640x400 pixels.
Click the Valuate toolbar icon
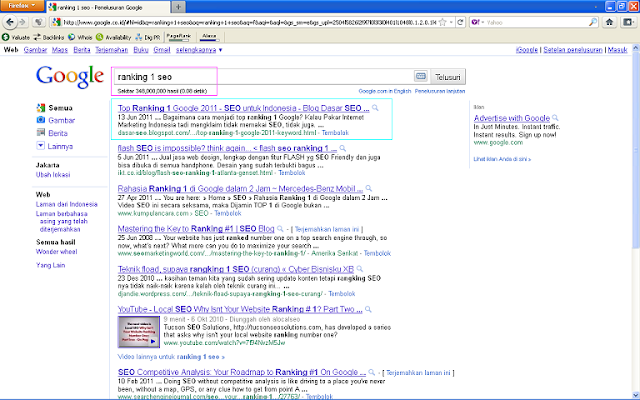click(x=16, y=37)
